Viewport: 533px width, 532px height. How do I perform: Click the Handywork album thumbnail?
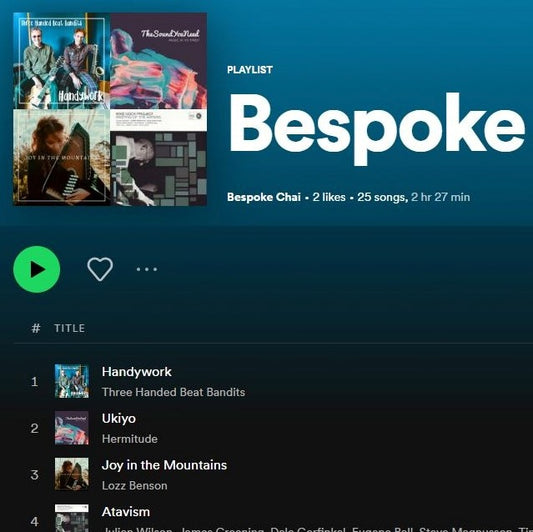[x=72, y=381]
